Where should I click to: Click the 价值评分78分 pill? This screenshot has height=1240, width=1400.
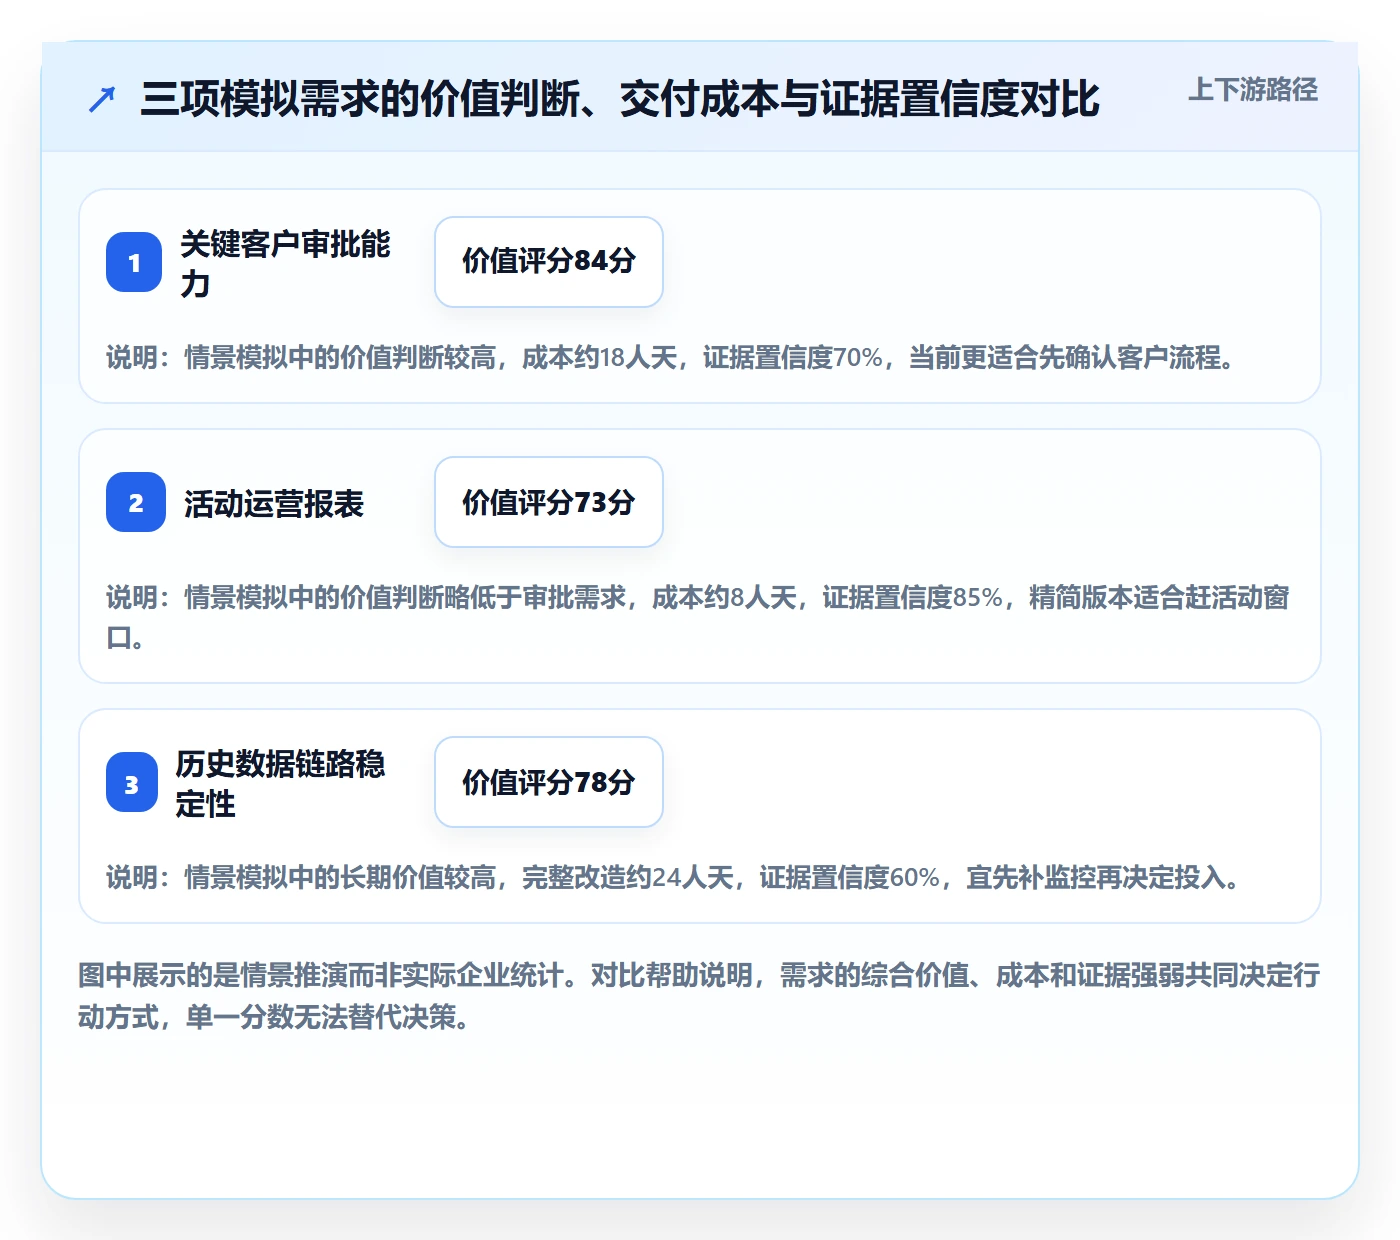click(549, 782)
